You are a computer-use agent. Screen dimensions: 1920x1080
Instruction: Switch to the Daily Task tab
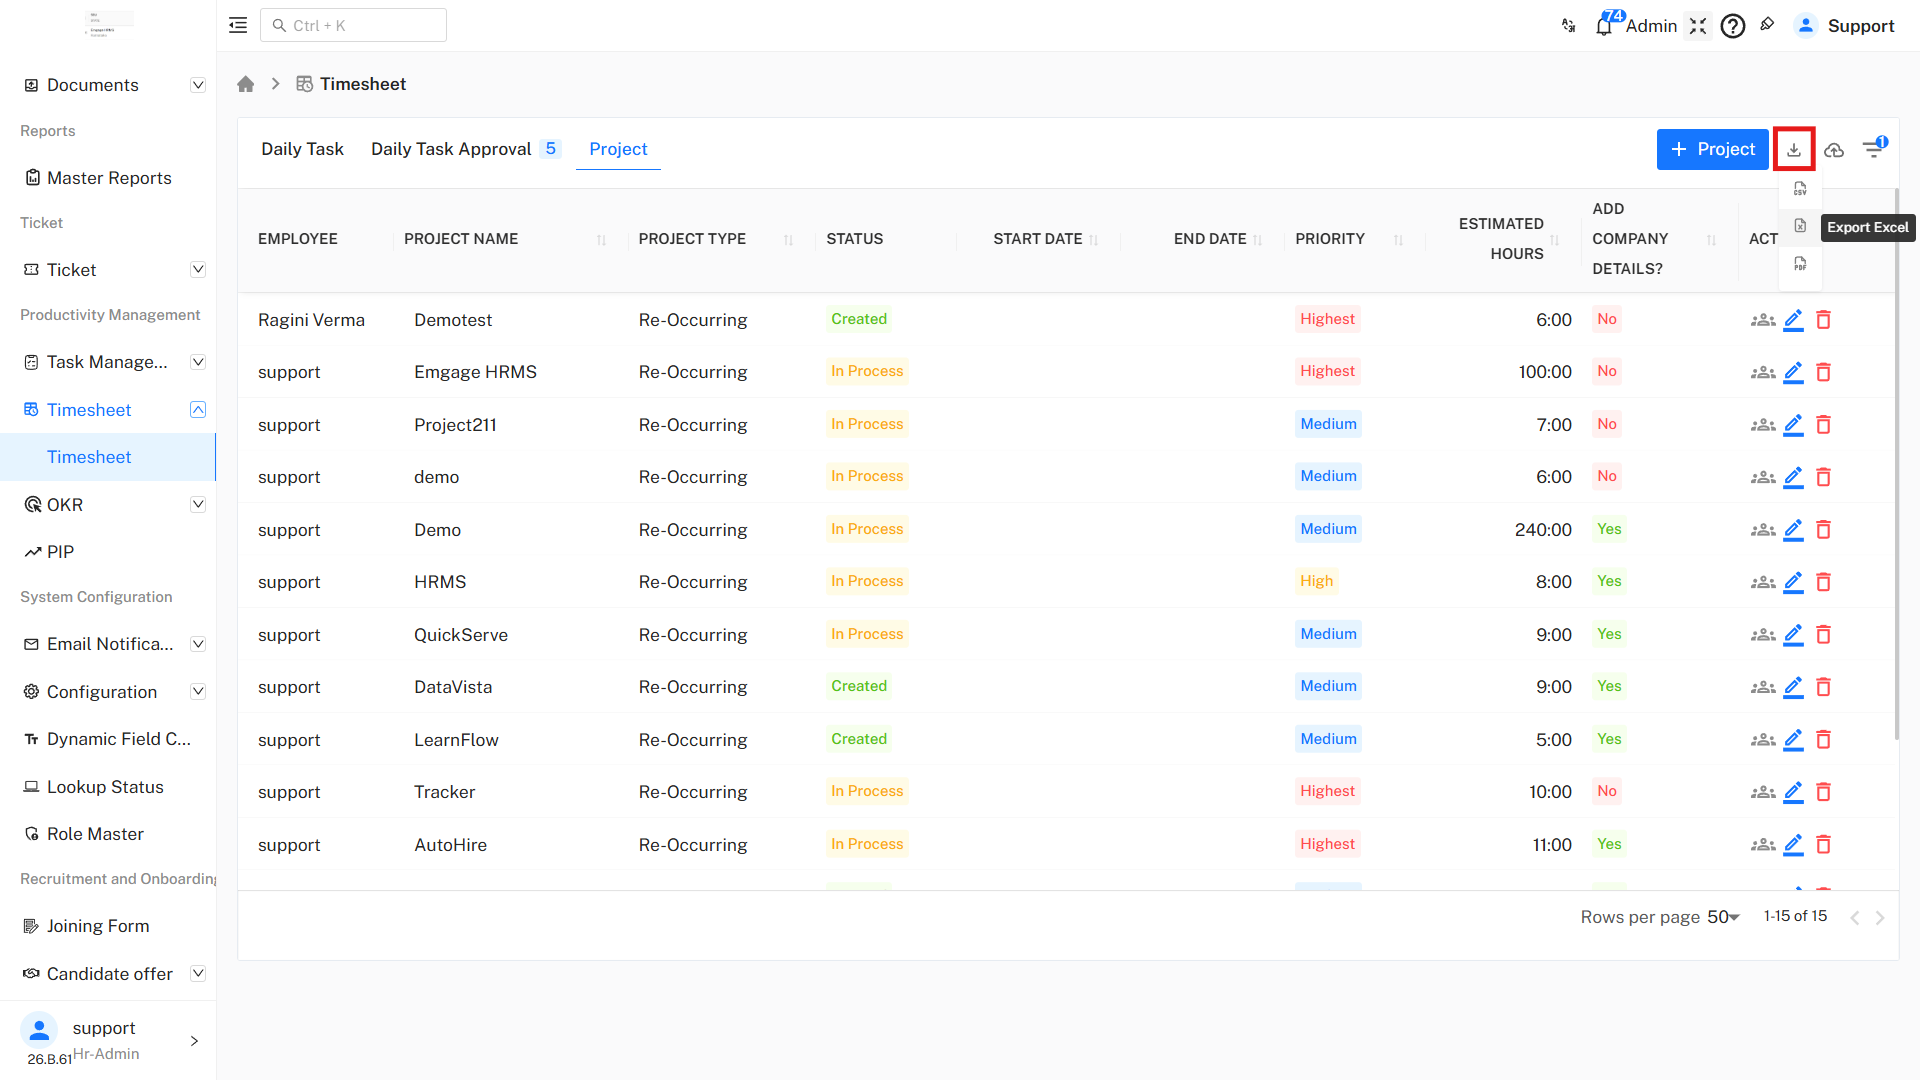[x=302, y=149]
